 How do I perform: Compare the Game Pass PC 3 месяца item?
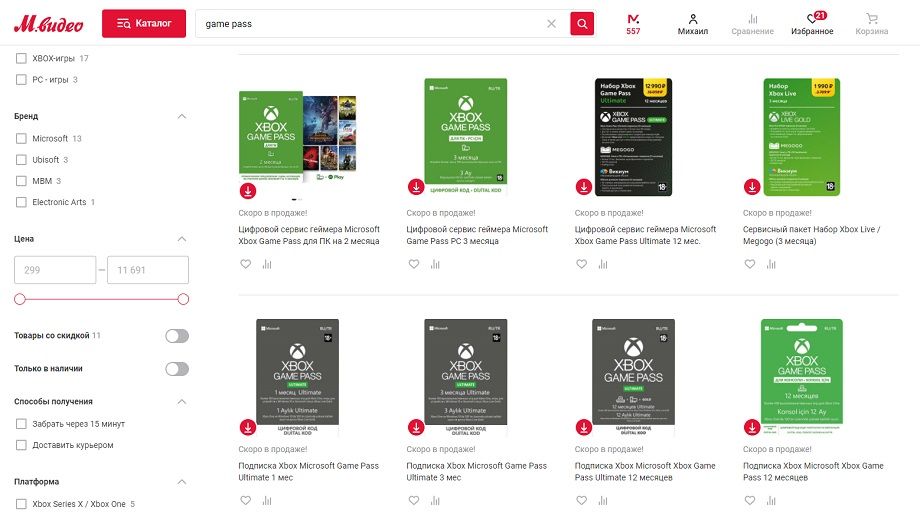(x=435, y=264)
